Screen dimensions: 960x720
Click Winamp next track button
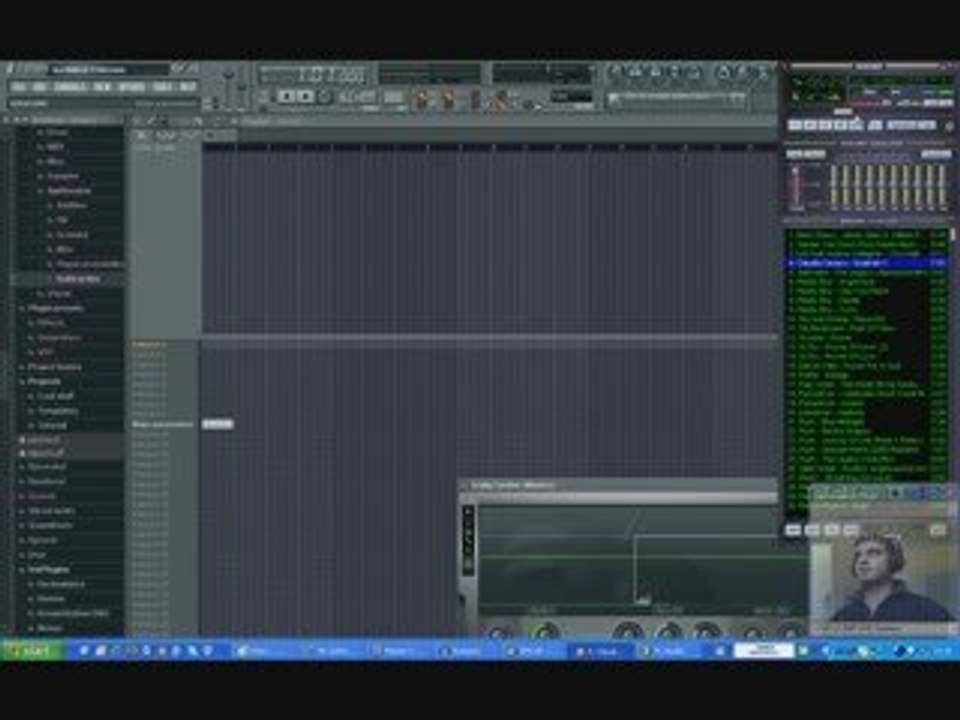[x=856, y=125]
